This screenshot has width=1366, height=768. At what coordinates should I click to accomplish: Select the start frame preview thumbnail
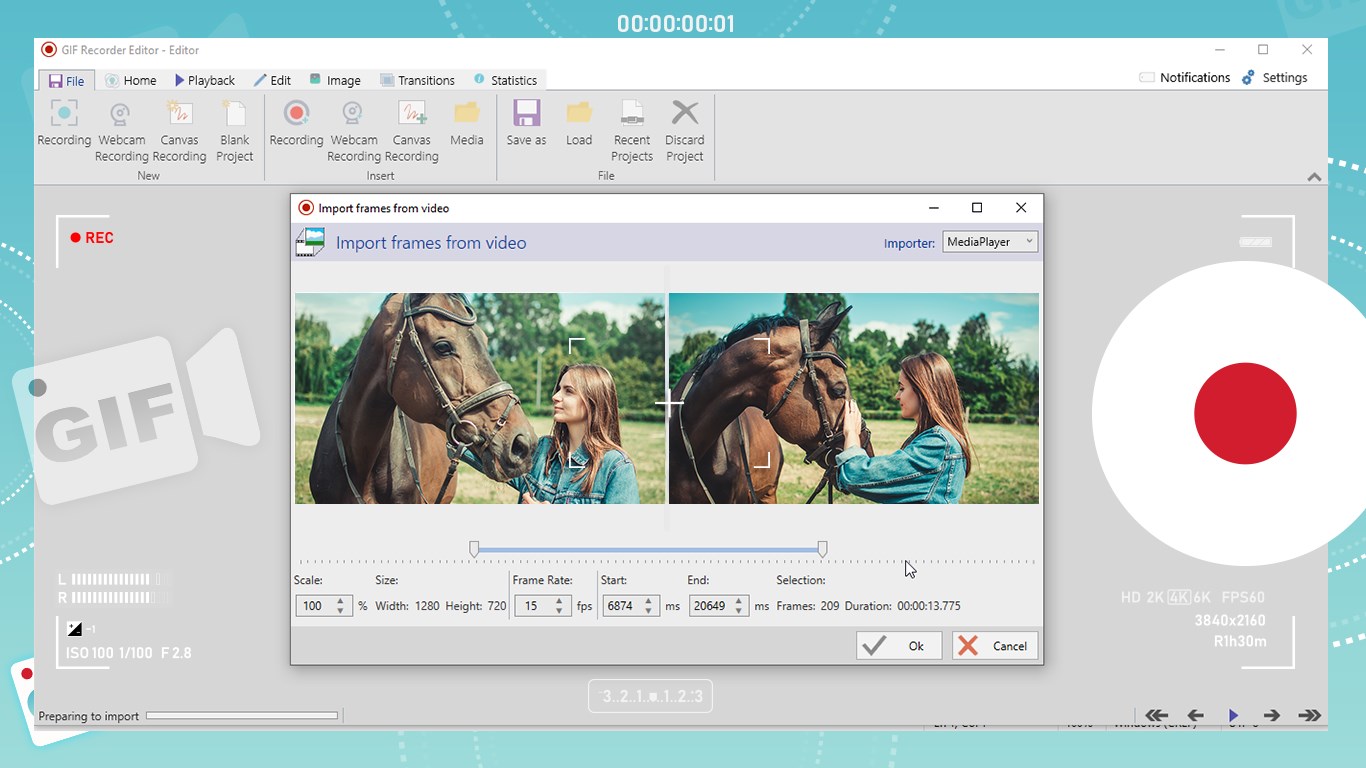point(480,398)
